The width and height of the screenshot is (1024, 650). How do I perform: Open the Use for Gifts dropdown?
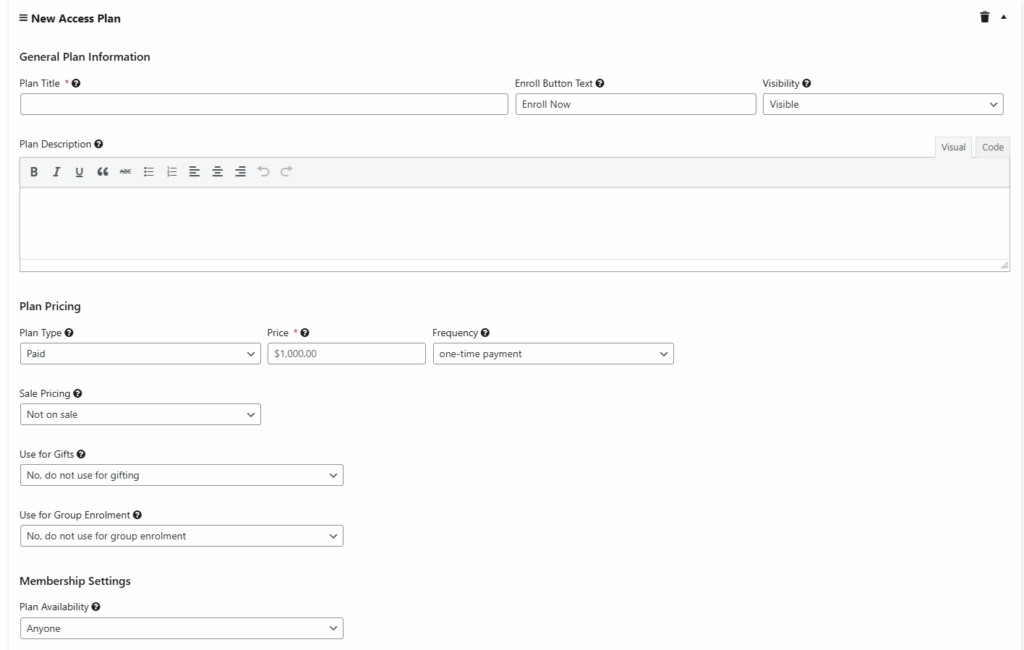181,475
